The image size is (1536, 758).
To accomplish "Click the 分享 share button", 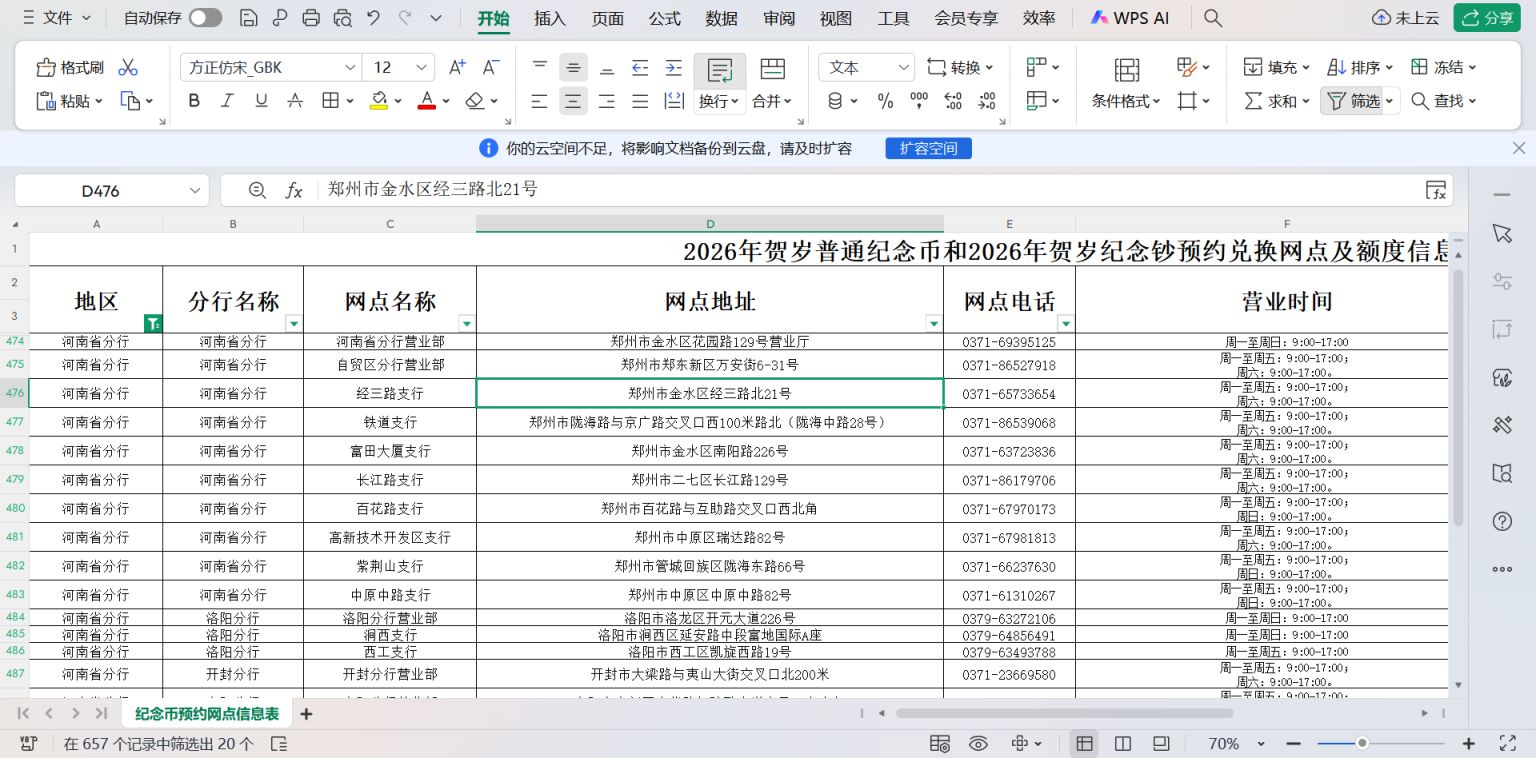I will coord(1487,18).
